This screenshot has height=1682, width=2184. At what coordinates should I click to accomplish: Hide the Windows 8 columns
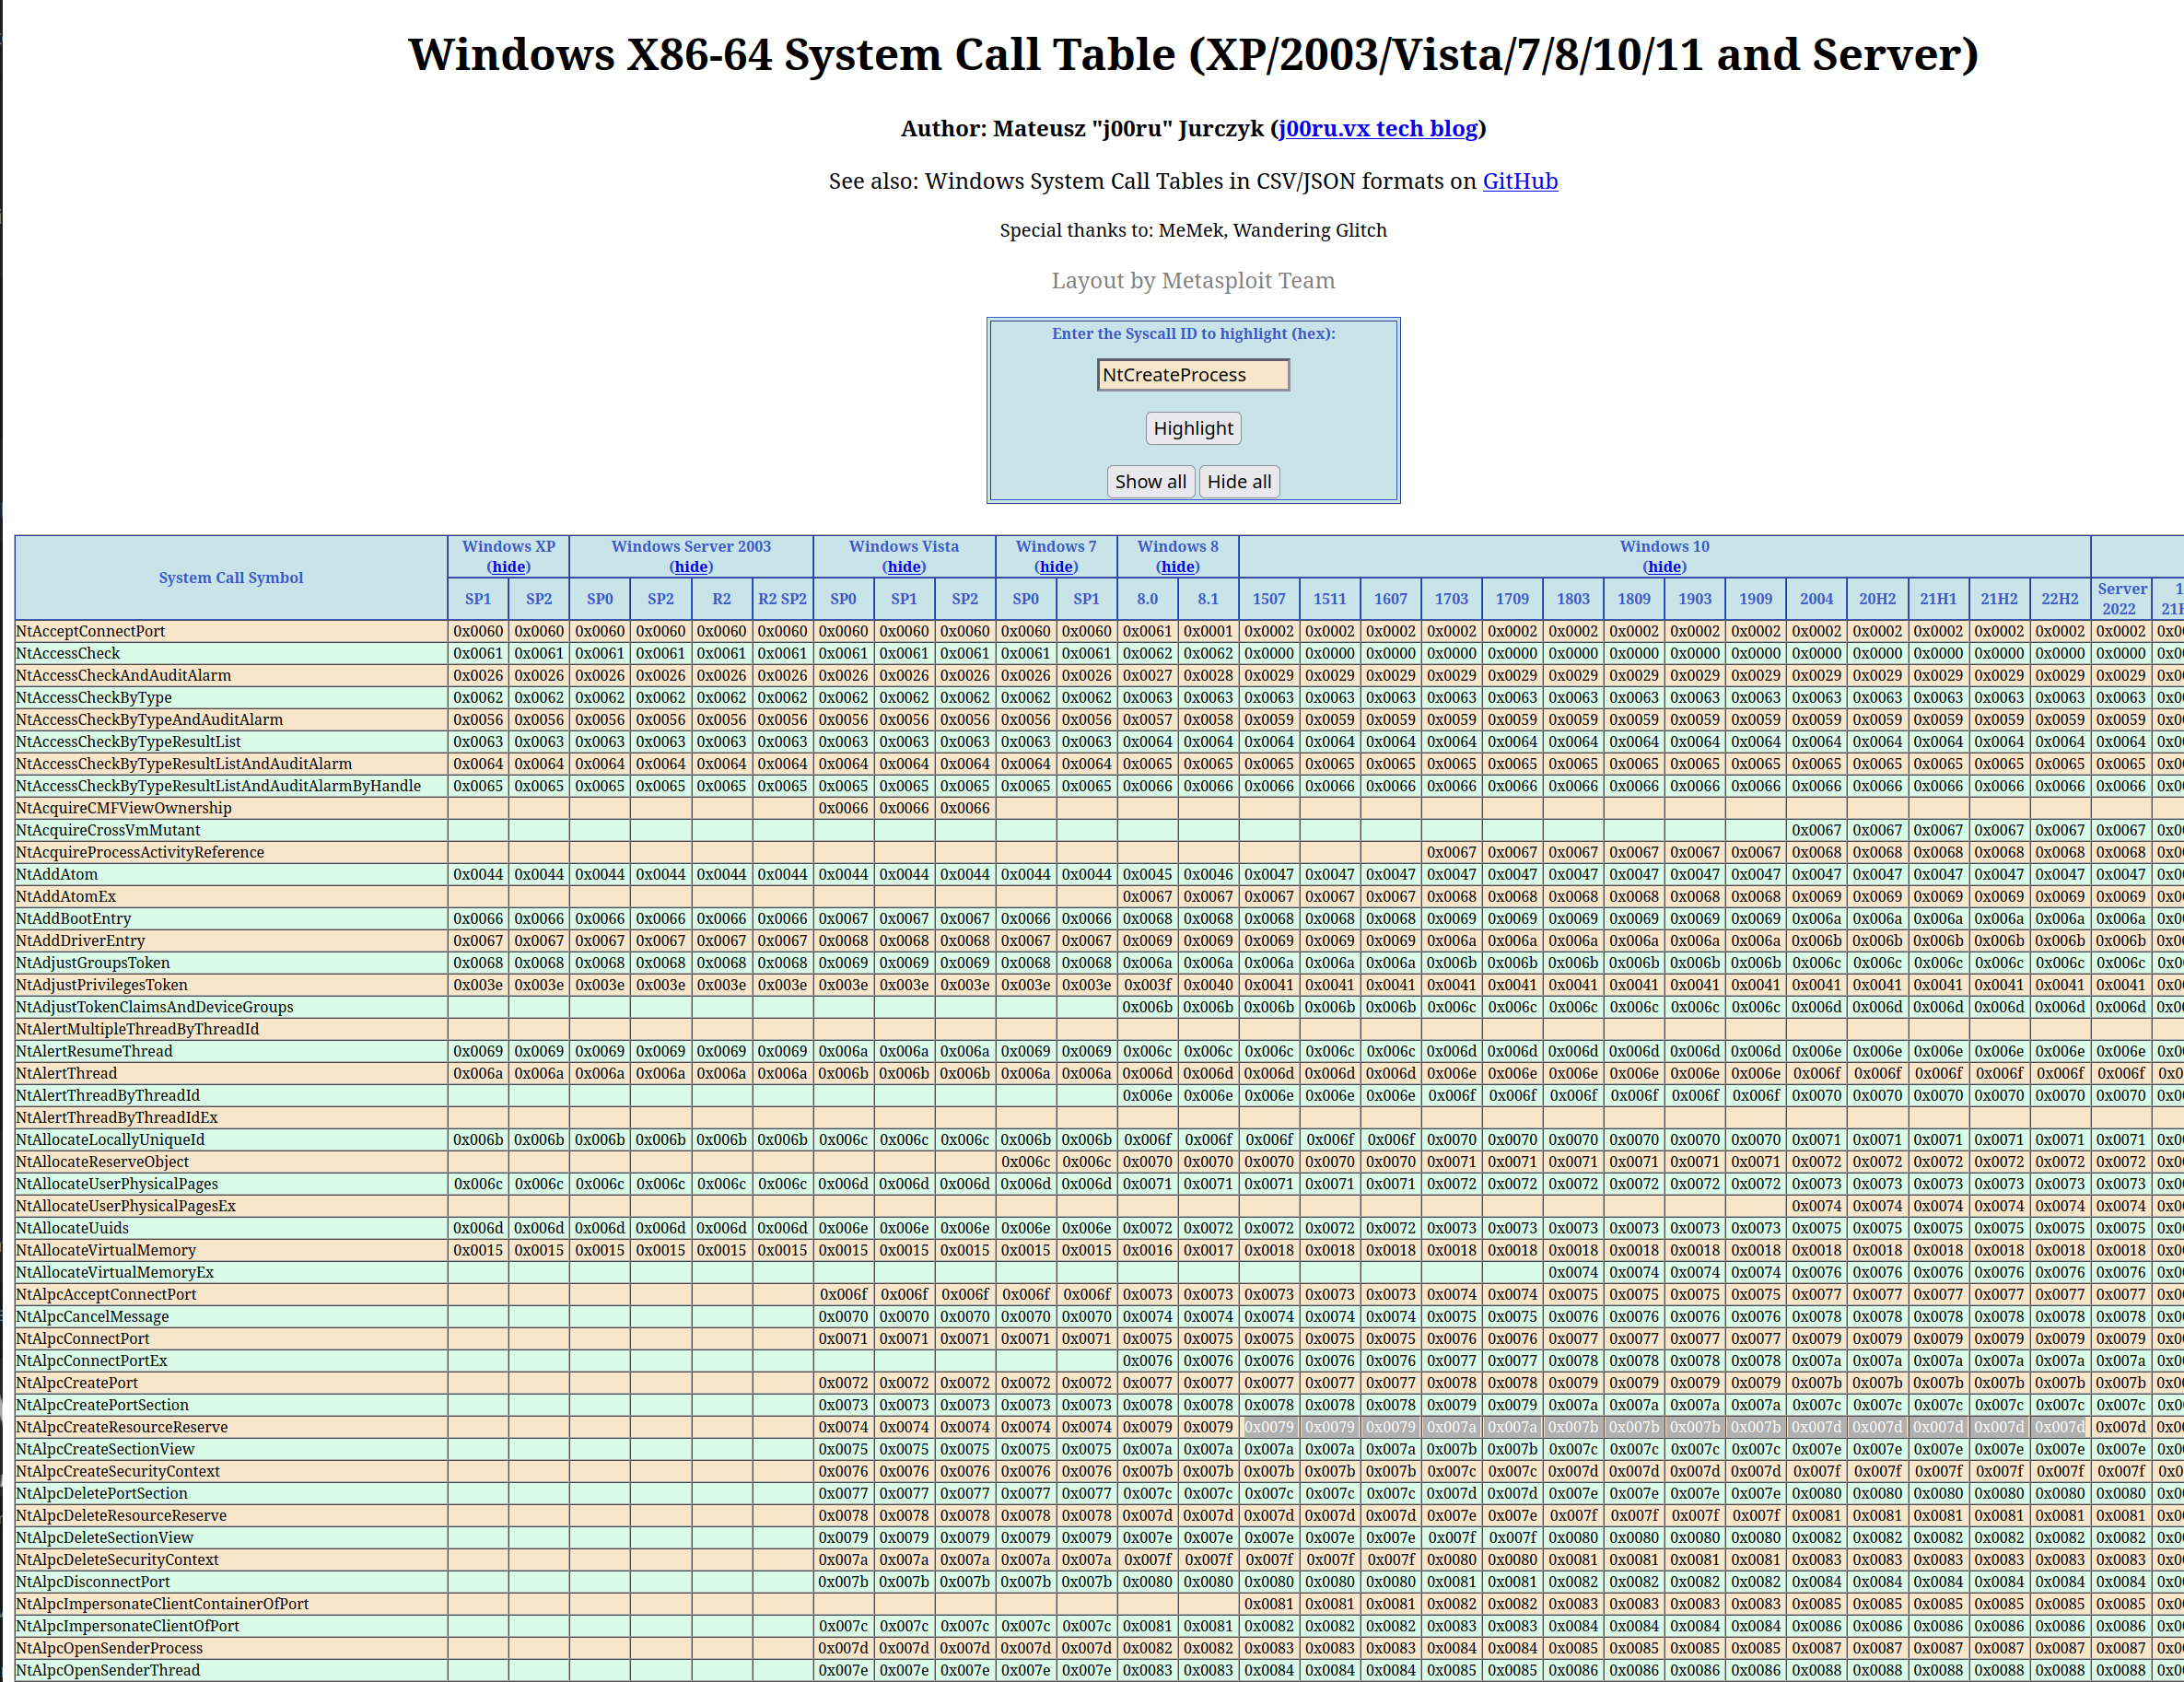click(x=1178, y=567)
